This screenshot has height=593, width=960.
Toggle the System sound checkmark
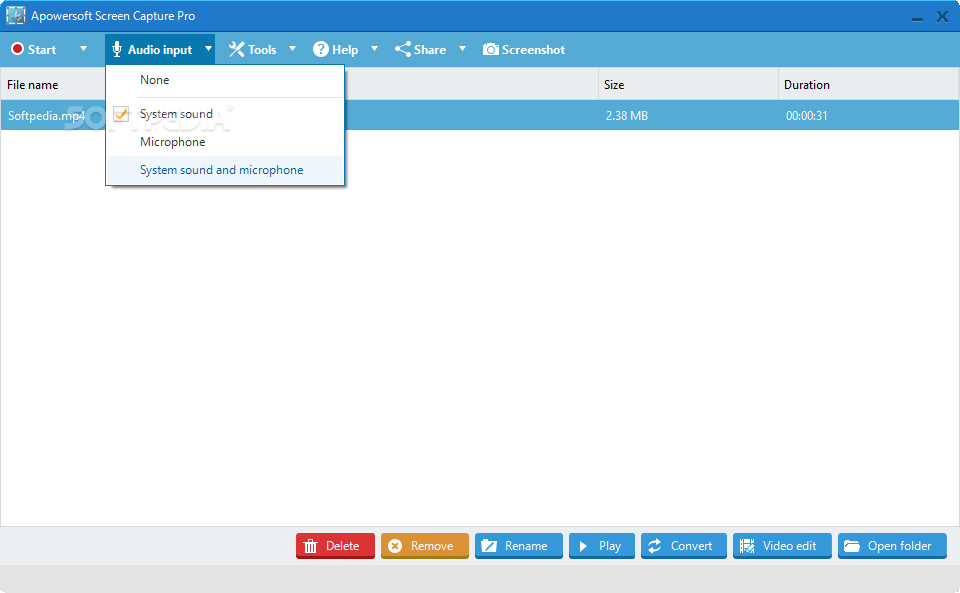click(121, 114)
